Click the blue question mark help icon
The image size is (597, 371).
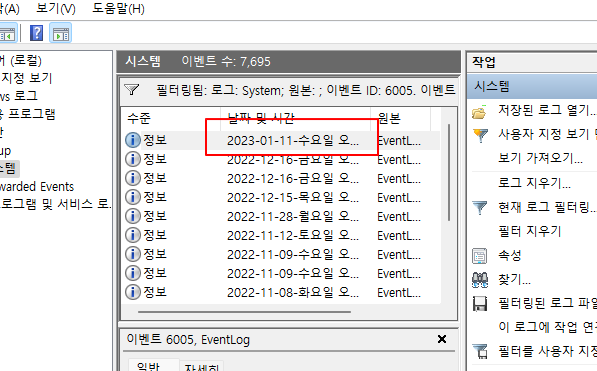pos(37,33)
